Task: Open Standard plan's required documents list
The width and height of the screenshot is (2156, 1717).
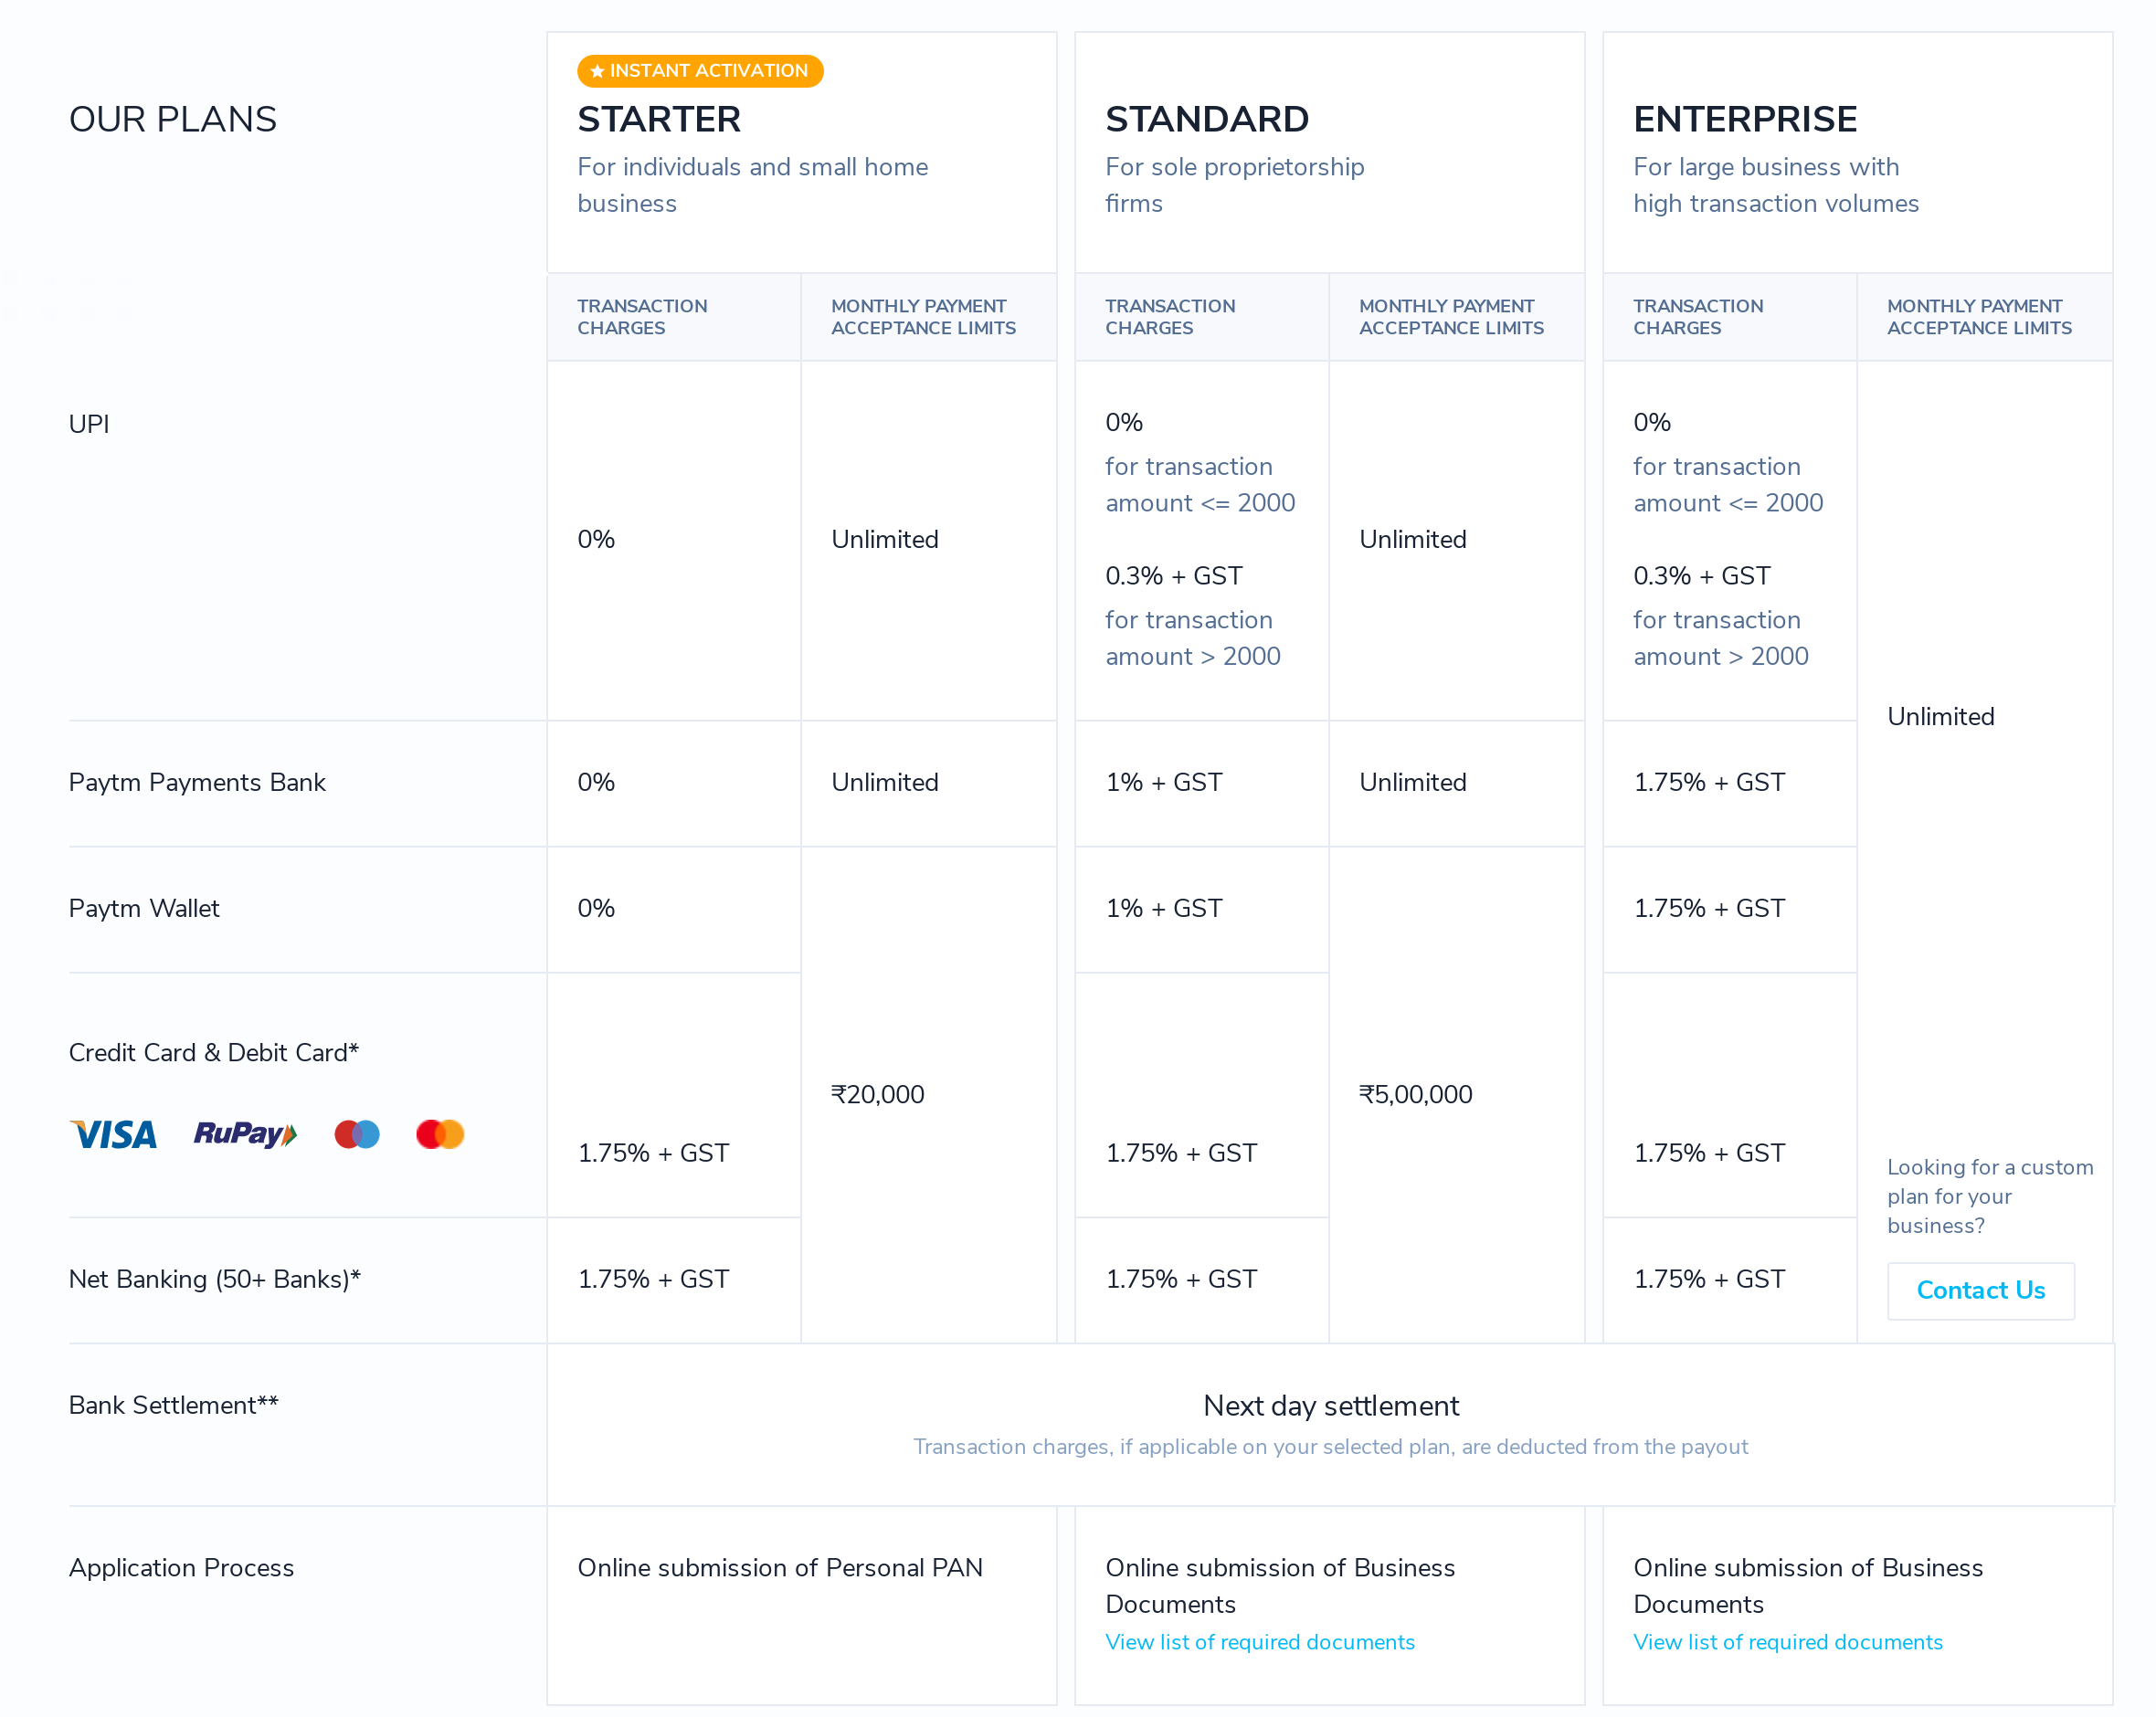Action: point(1259,1641)
